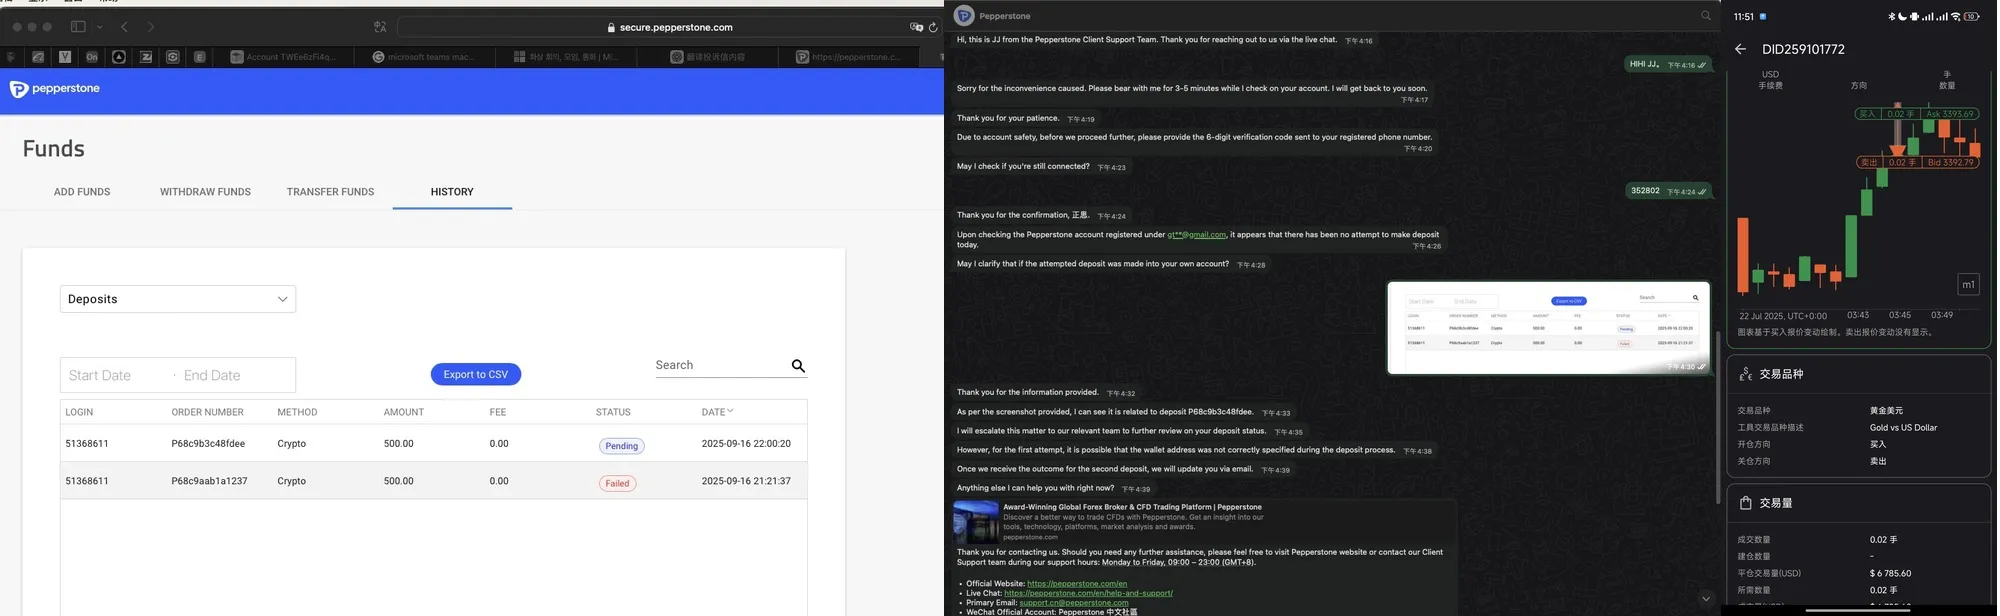2000x616 pixels.
Task: Focus the secure.pepperstone.com address bar
Action: [670, 27]
